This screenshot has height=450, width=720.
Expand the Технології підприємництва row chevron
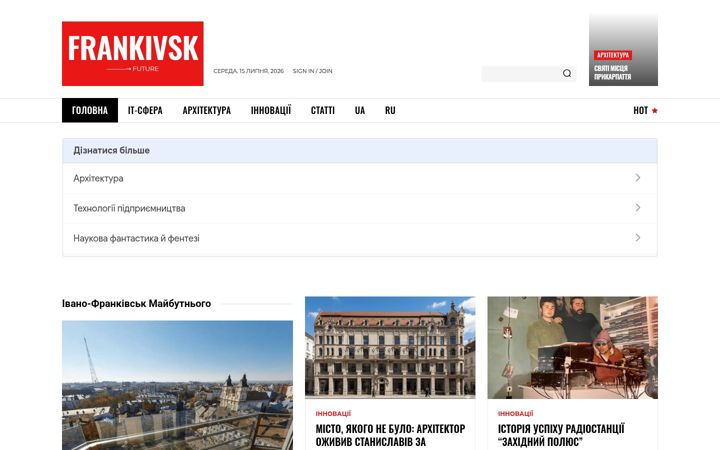point(638,208)
